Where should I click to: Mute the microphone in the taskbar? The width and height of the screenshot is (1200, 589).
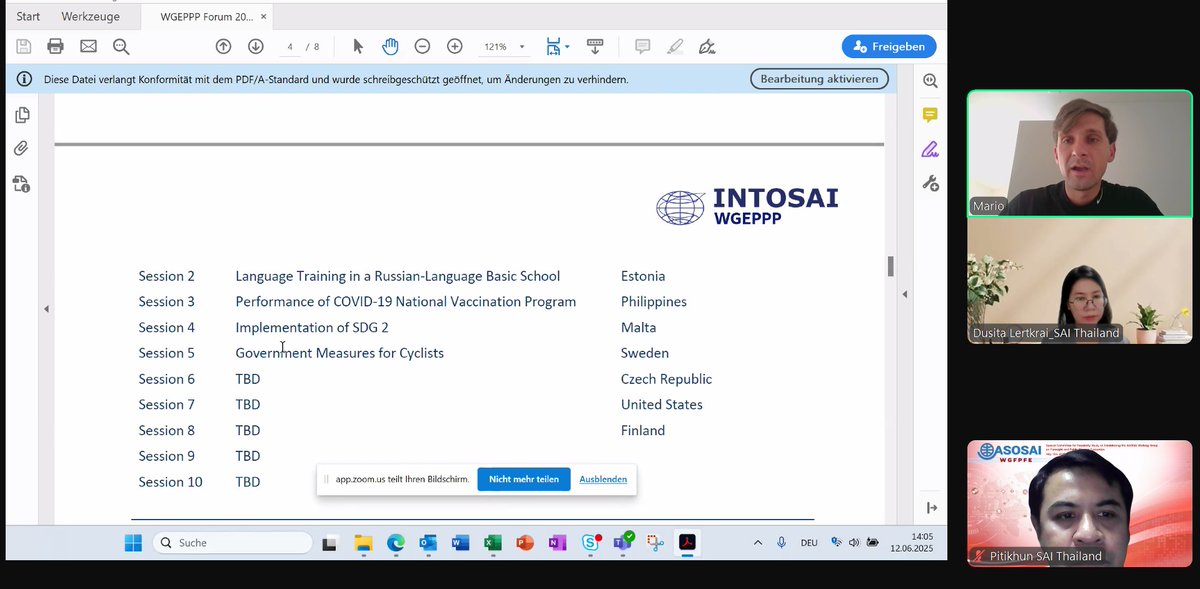tap(781, 543)
